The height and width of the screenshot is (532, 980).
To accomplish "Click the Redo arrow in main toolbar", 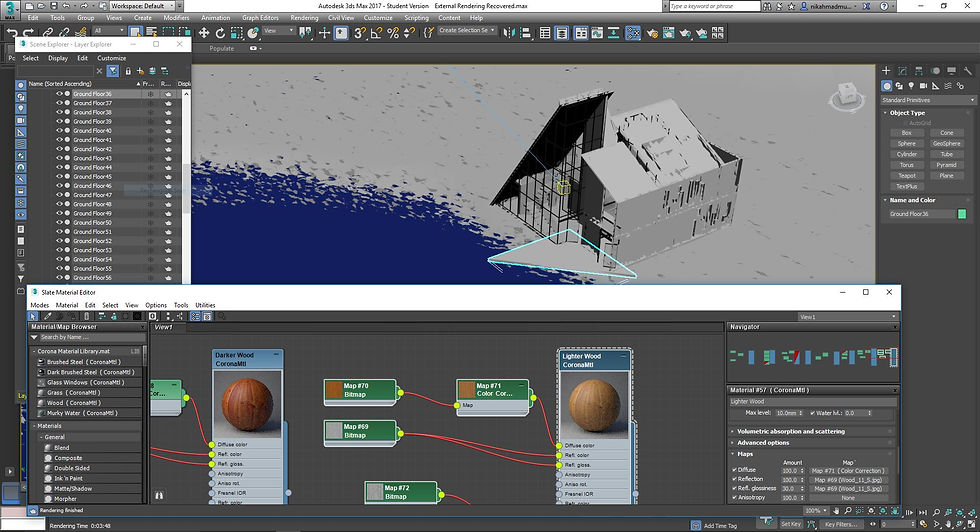I will tap(28, 33).
